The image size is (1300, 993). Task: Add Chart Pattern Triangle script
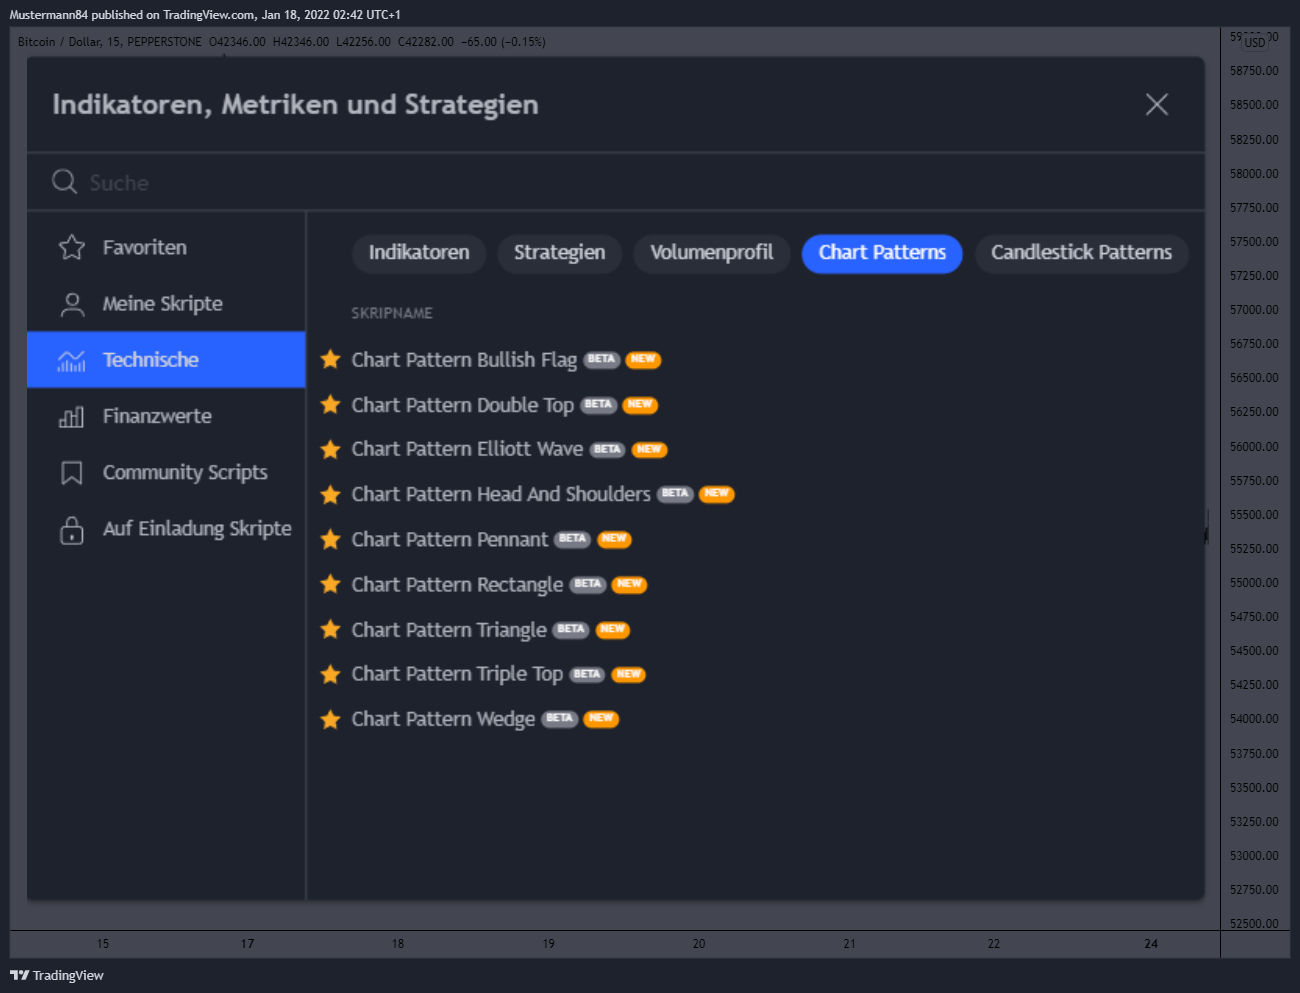point(449,629)
